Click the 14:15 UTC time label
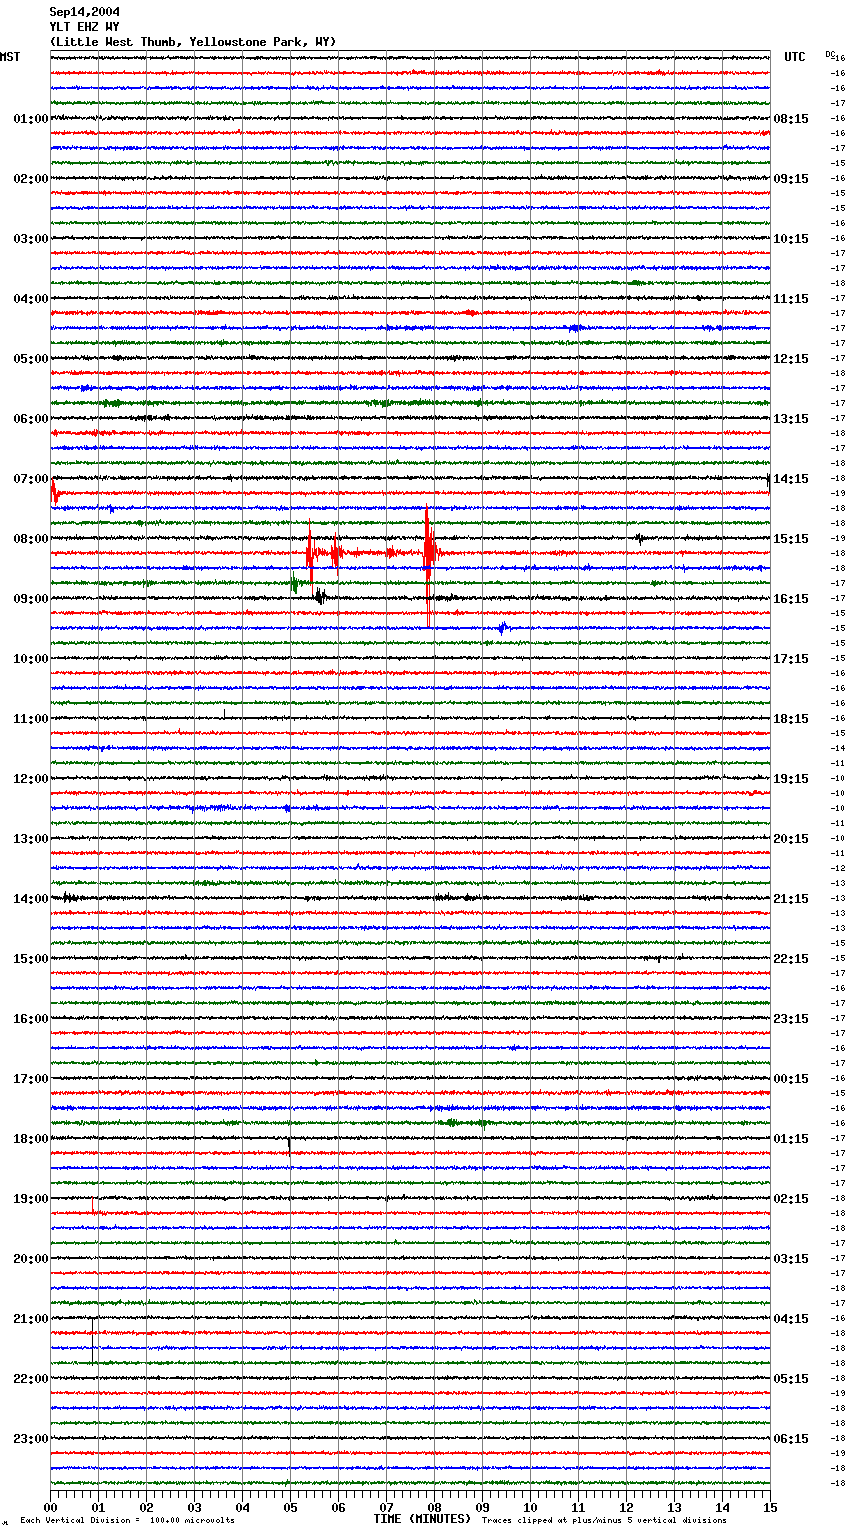The height and width of the screenshot is (1534, 850). 791,479
